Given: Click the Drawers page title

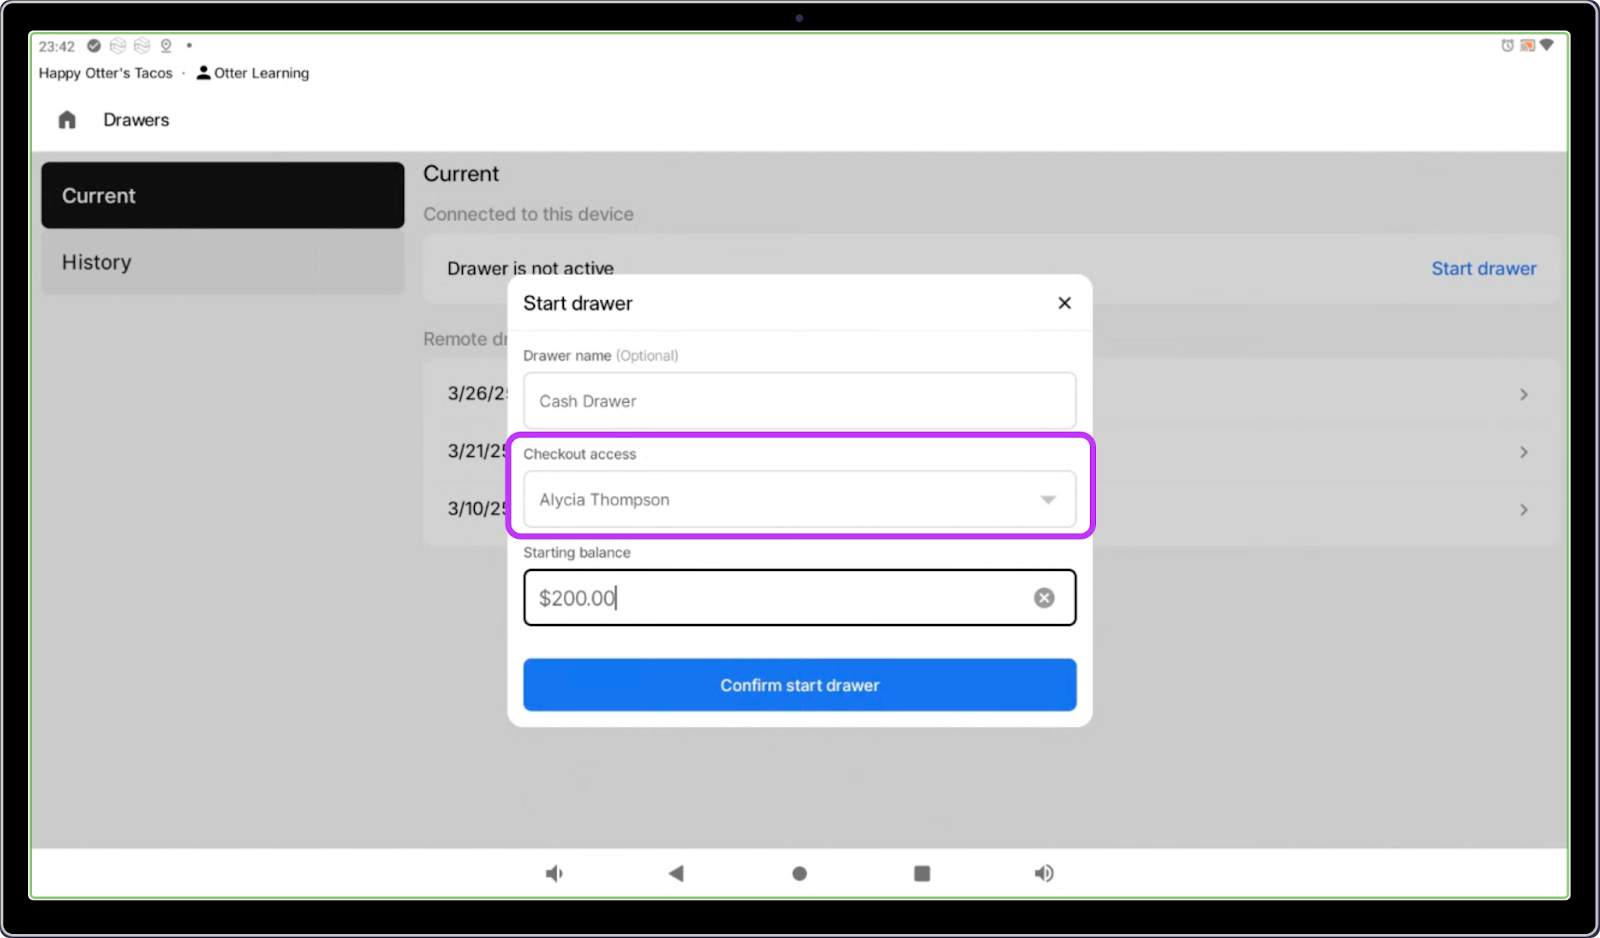Looking at the screenshot, I should click(136, 120).
